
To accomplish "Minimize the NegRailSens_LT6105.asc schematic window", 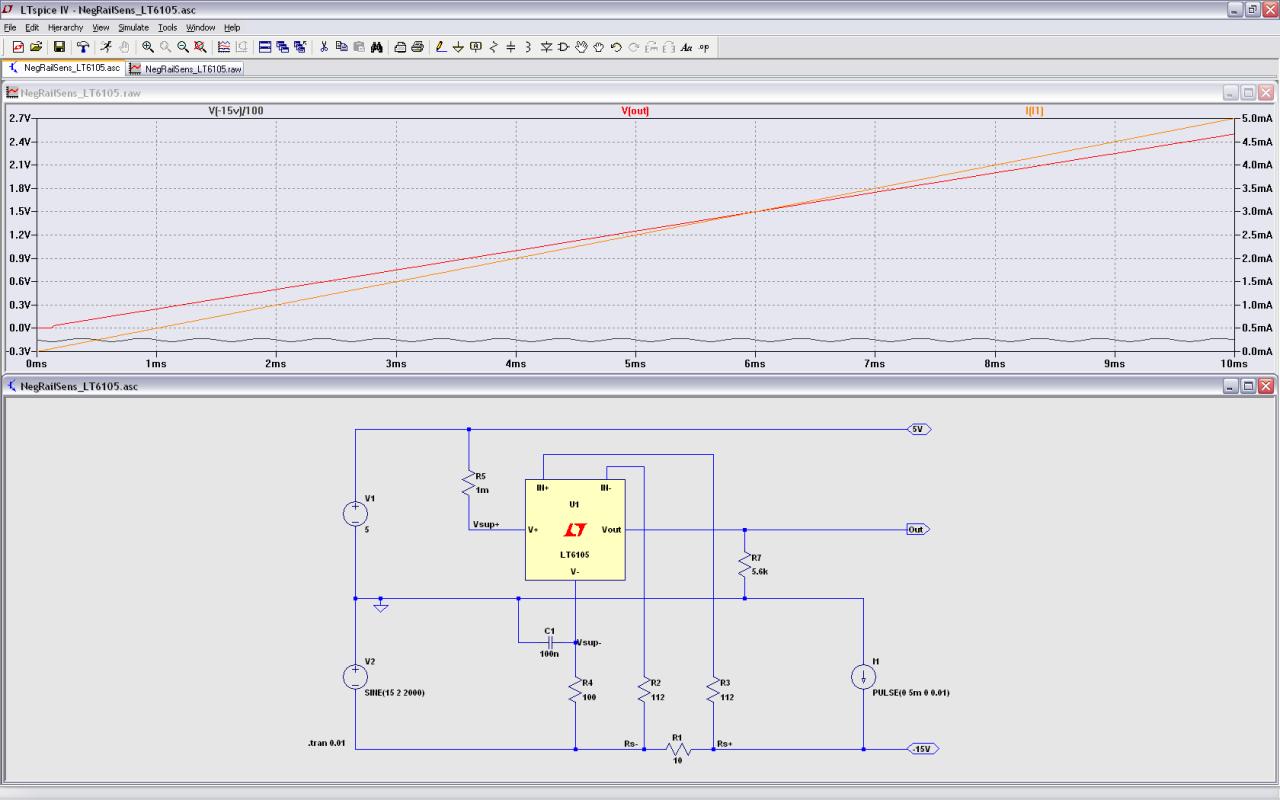I will tap(1230, 386).
